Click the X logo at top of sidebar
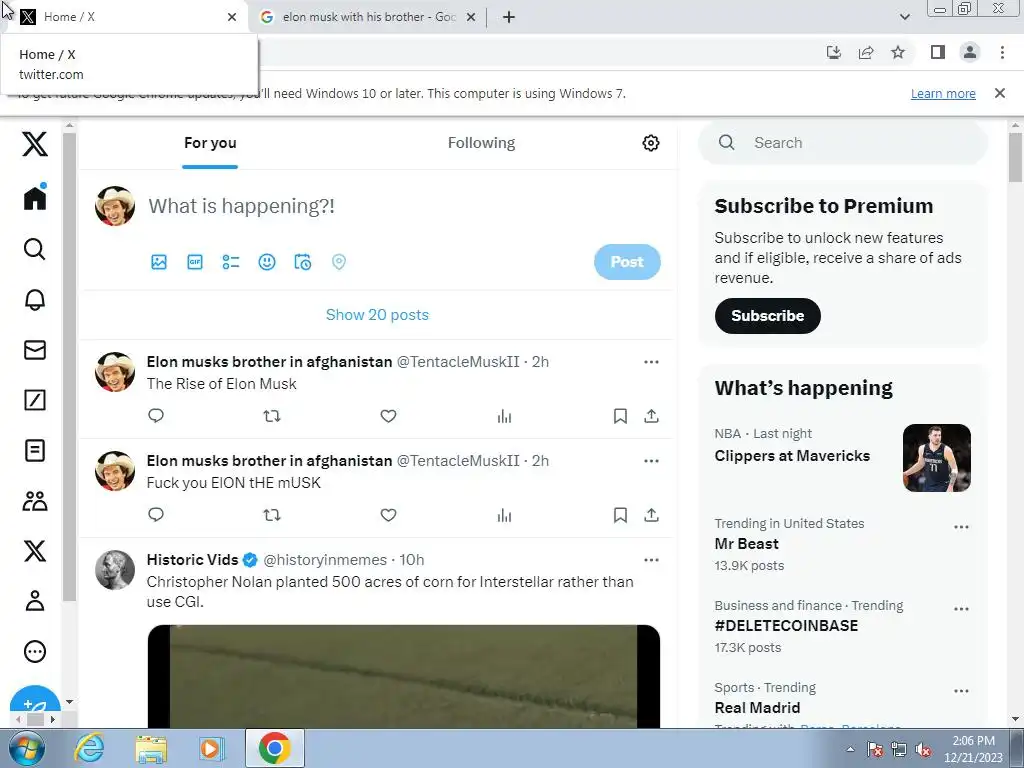The height and width of the screenshot is (768, 1024). (x=35, y=144)
